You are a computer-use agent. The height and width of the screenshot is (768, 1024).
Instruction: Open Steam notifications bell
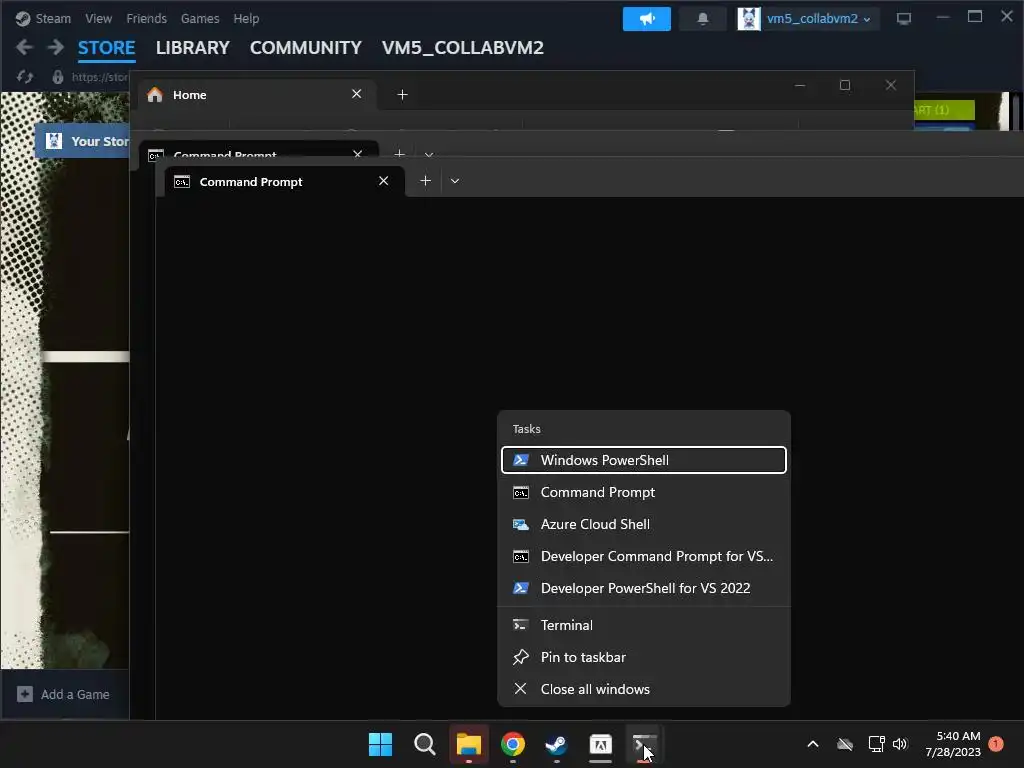(x=703, y=18)
